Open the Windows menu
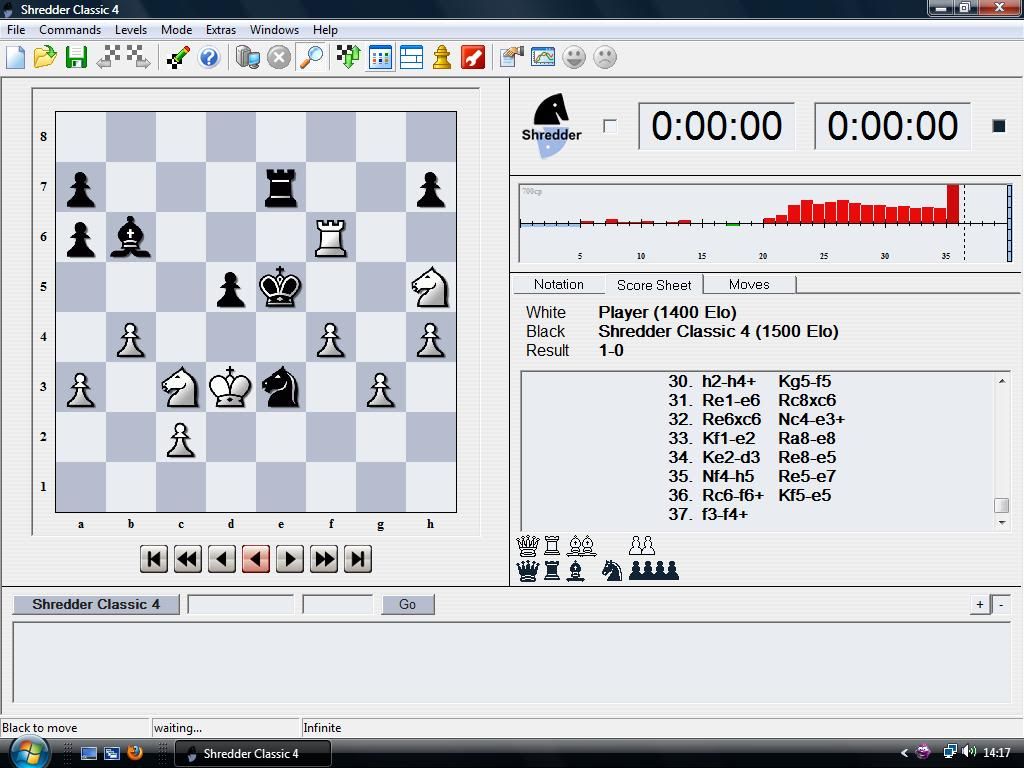The image size is (1024, 768). pos(274,30)
